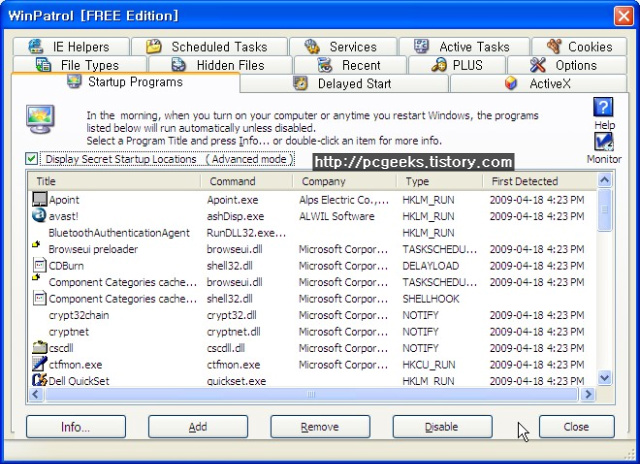Click the ashDisp.exe command cell

pyautogui.click(x=236, y=216)
